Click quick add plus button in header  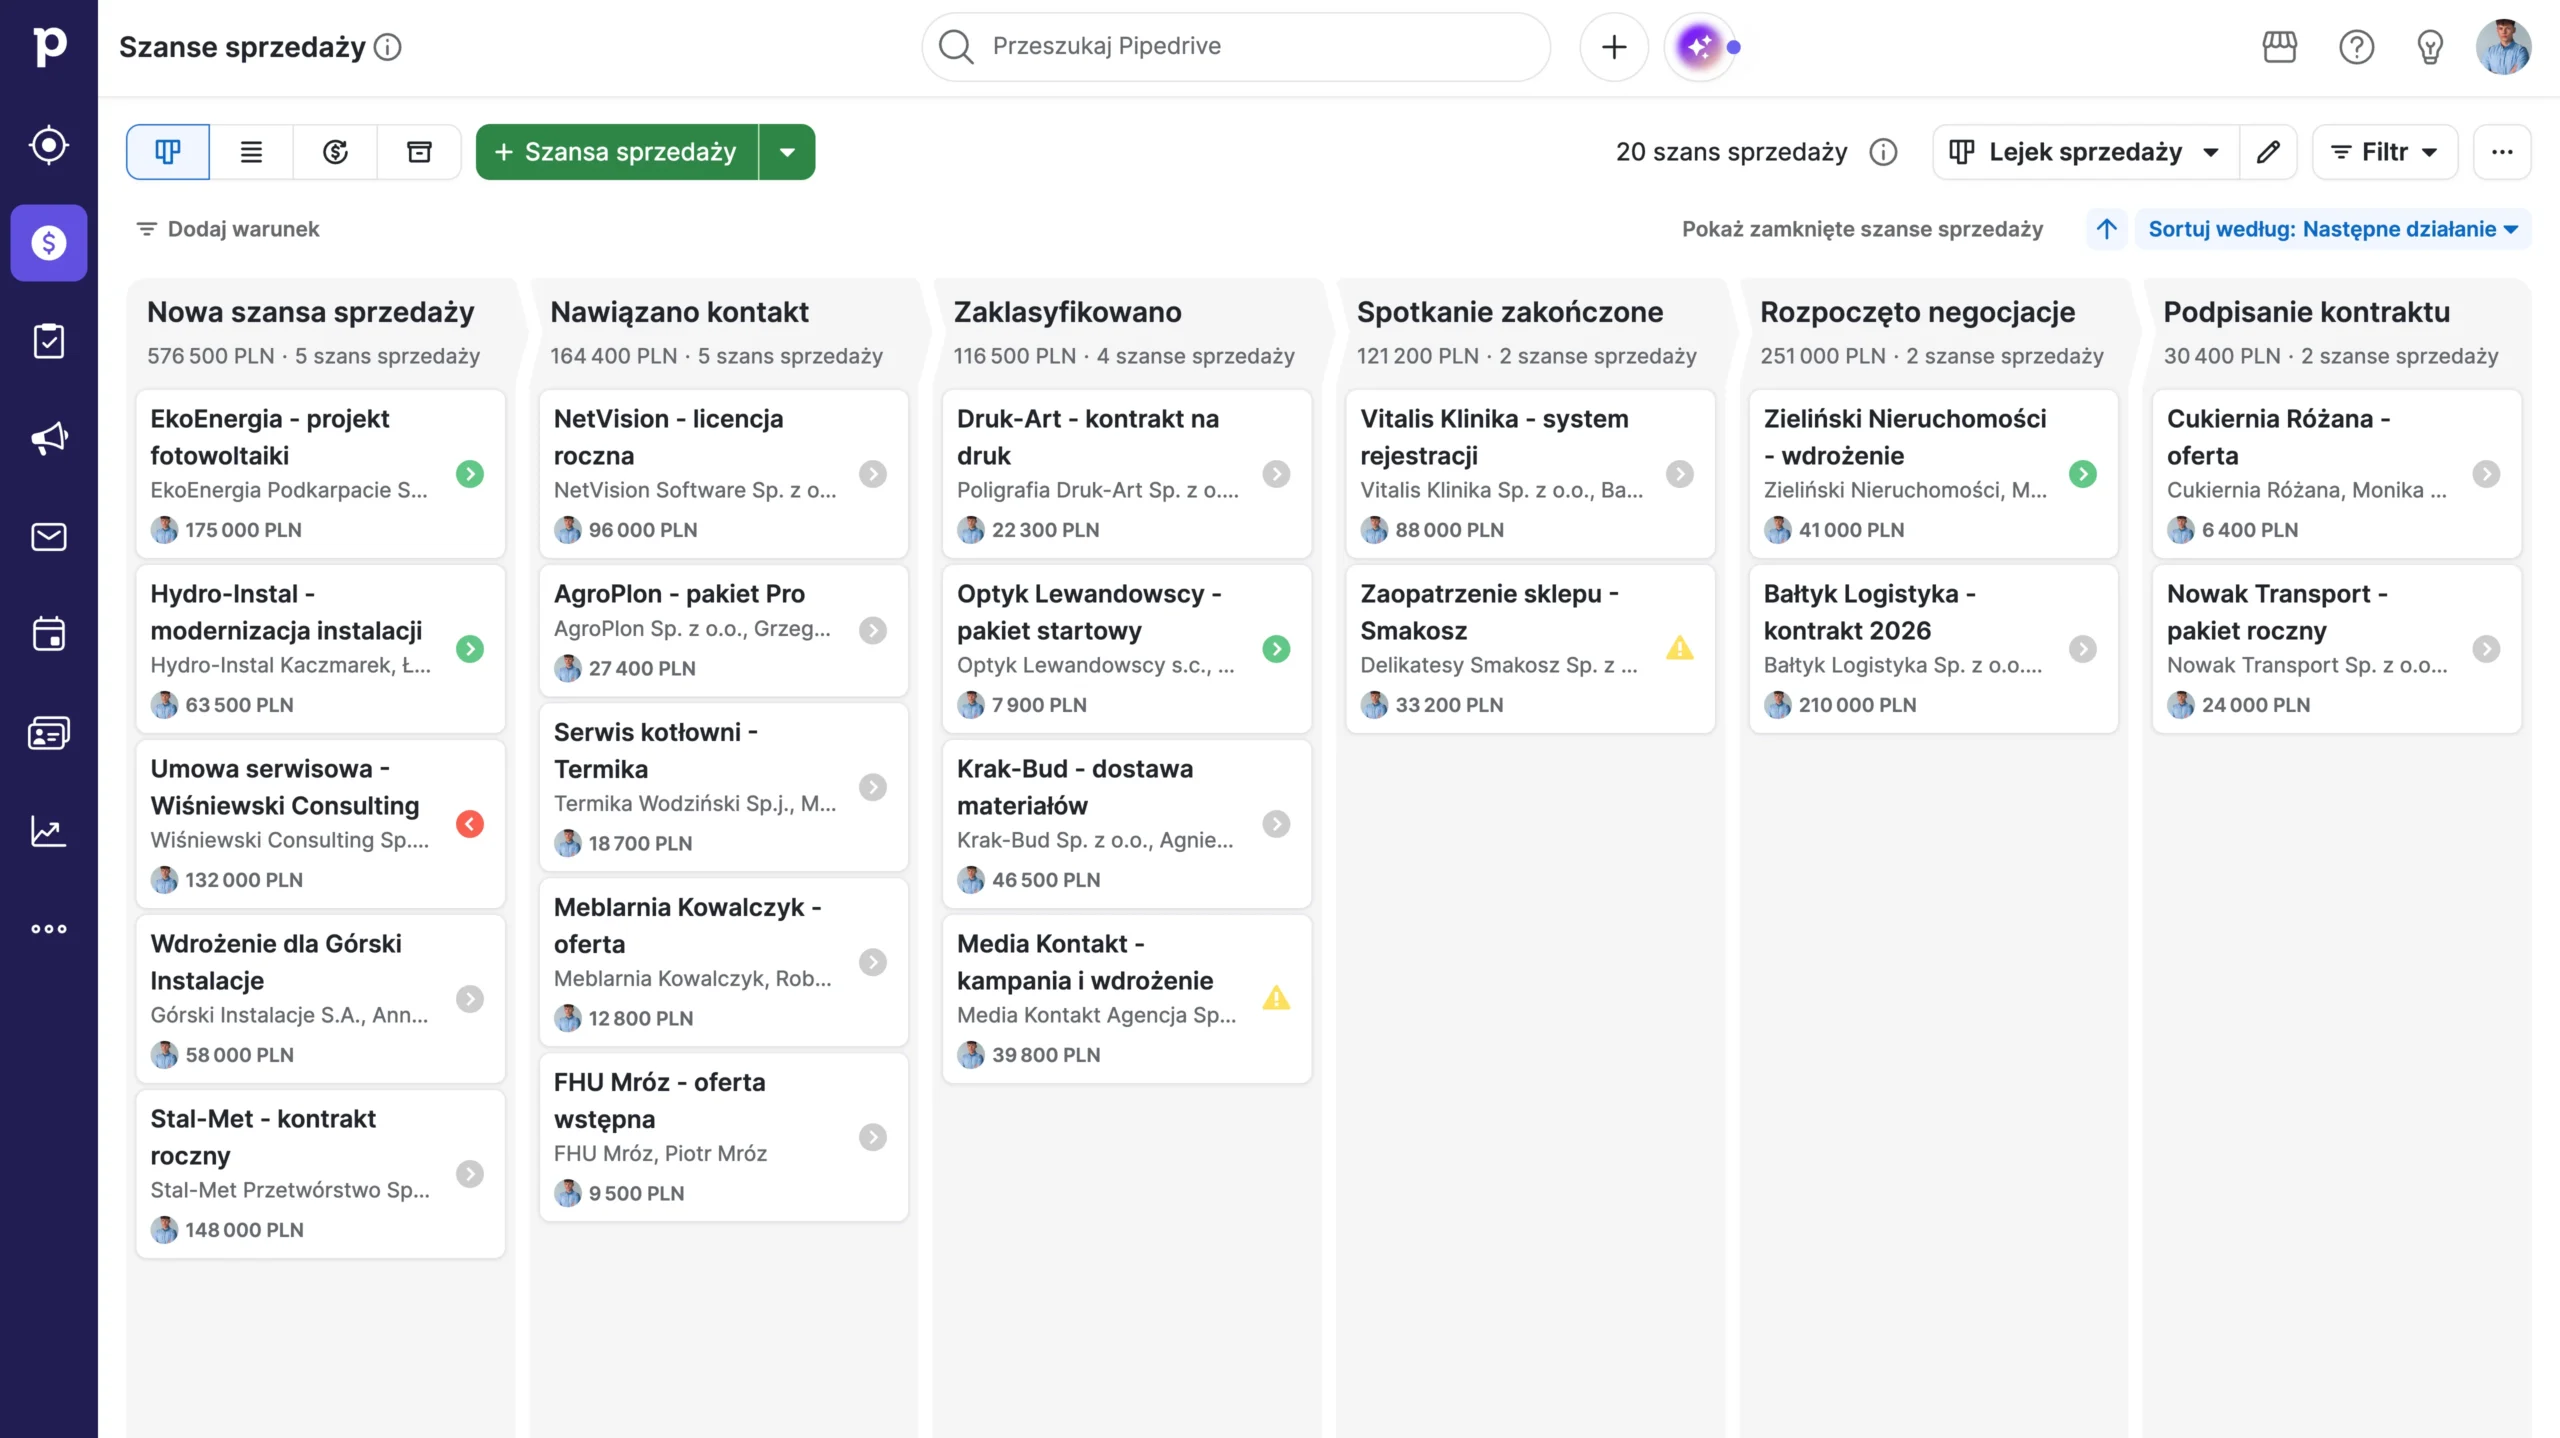[x=1614, y=47]
